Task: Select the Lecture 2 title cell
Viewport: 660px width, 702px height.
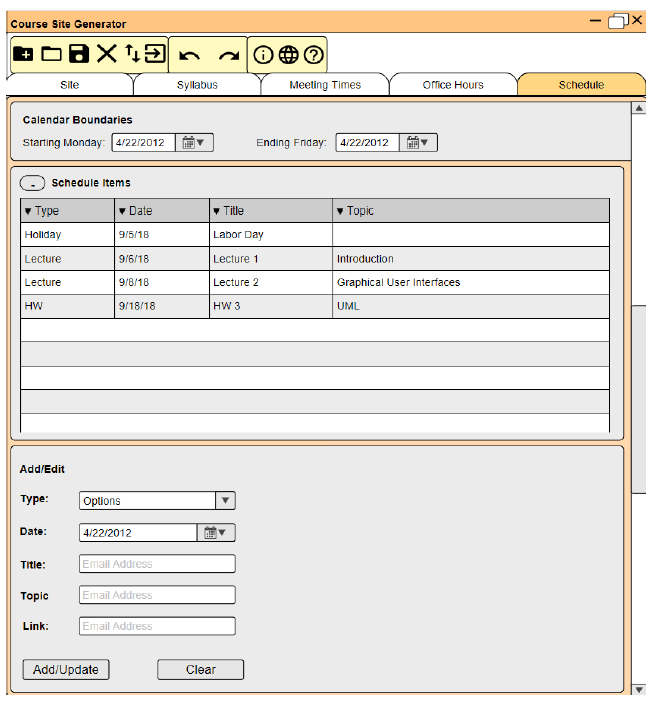Action: [x=271, y=283]
